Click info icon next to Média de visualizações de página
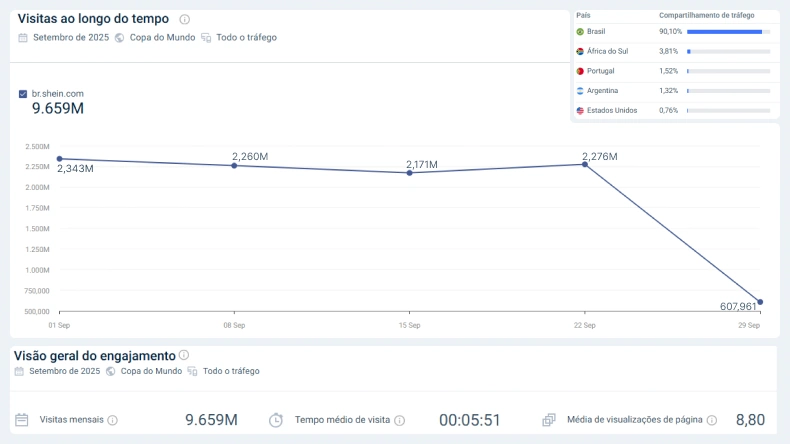Viewport: 790px width, 444px height. (x=712, y=420)
